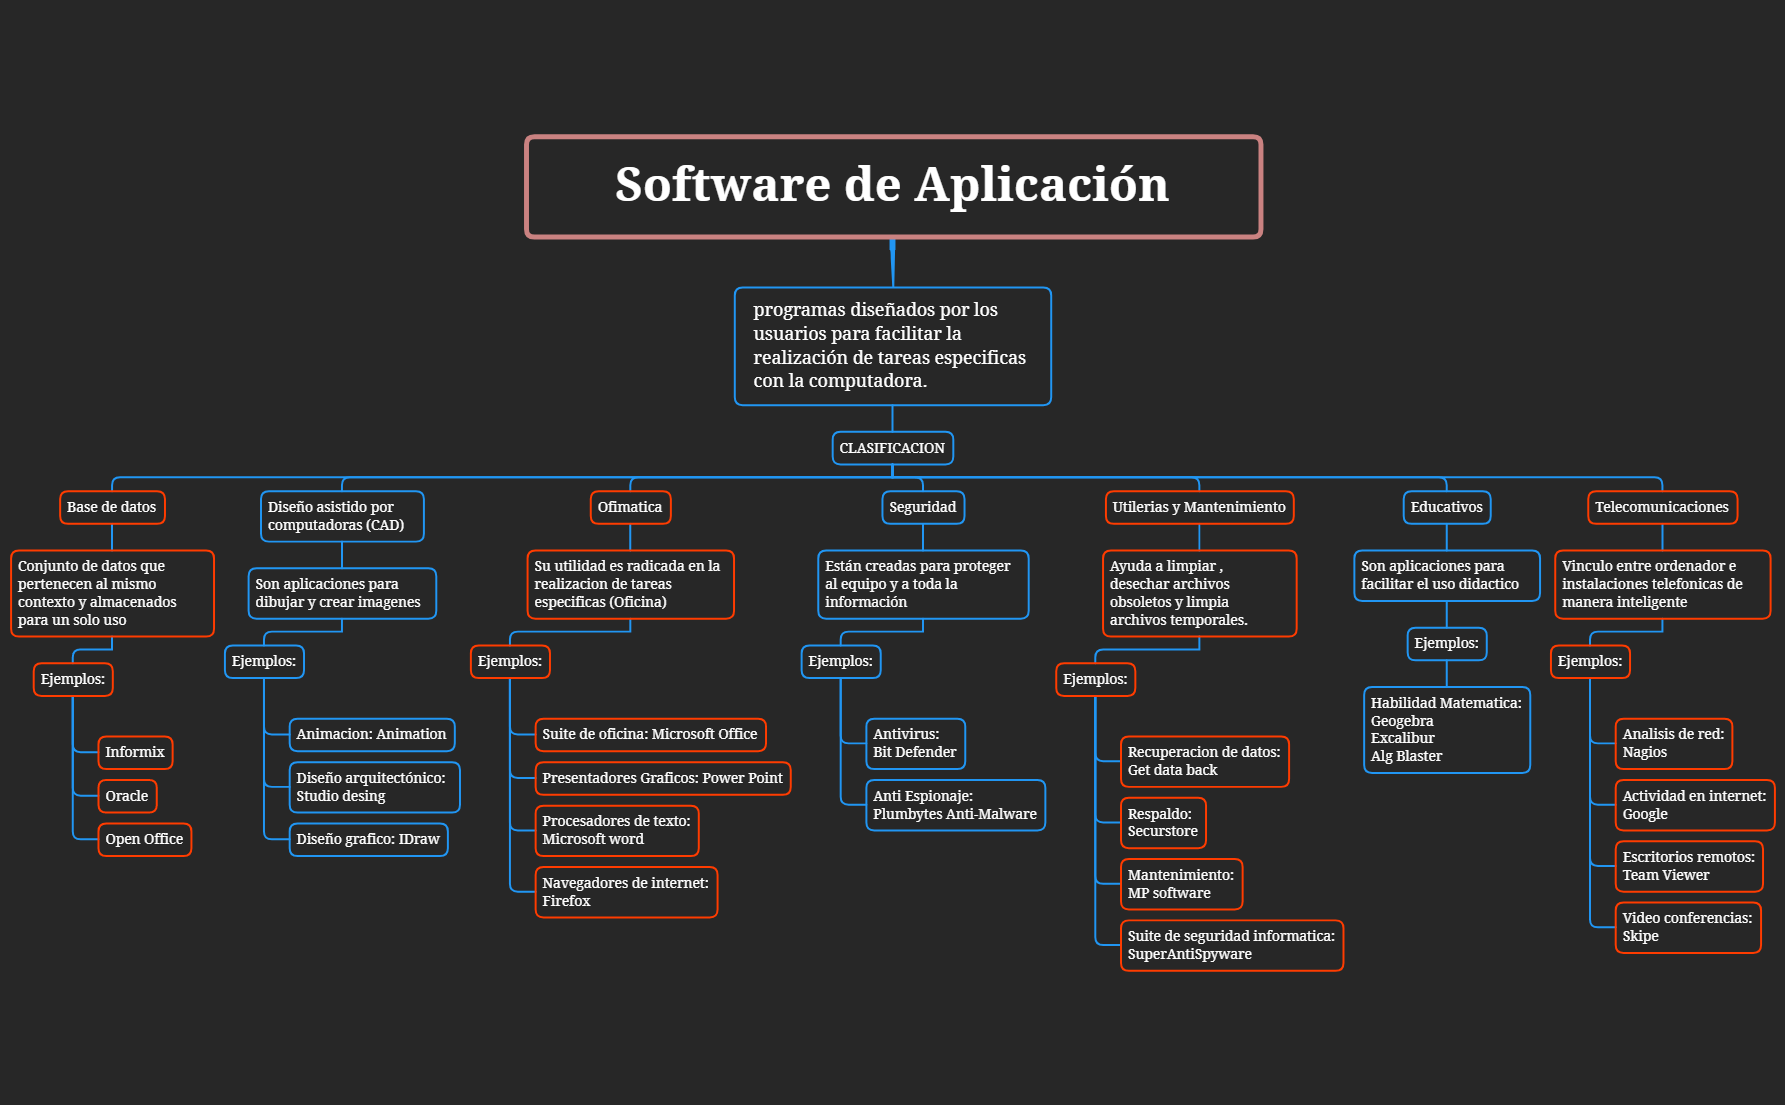
Task: Click the Educativos category node
Action: click(1446, 507)
